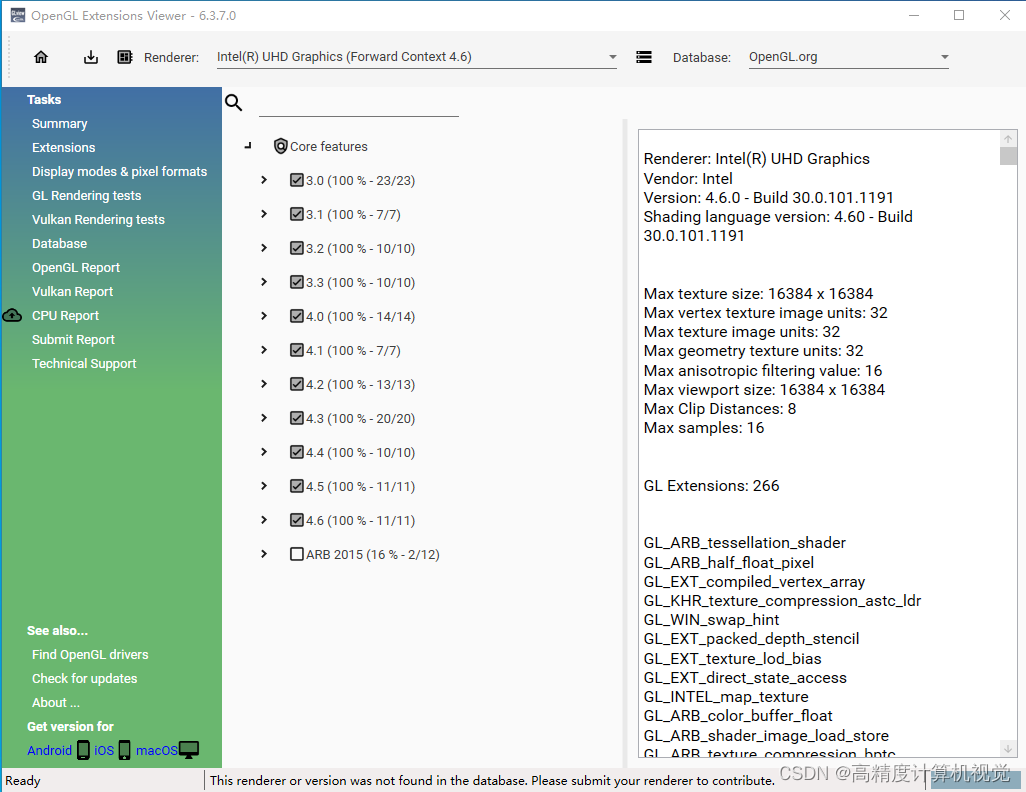Click the info panel scroll-down arrow
This screenshot has height=792, width=1026.
(x=1008, y=748)
